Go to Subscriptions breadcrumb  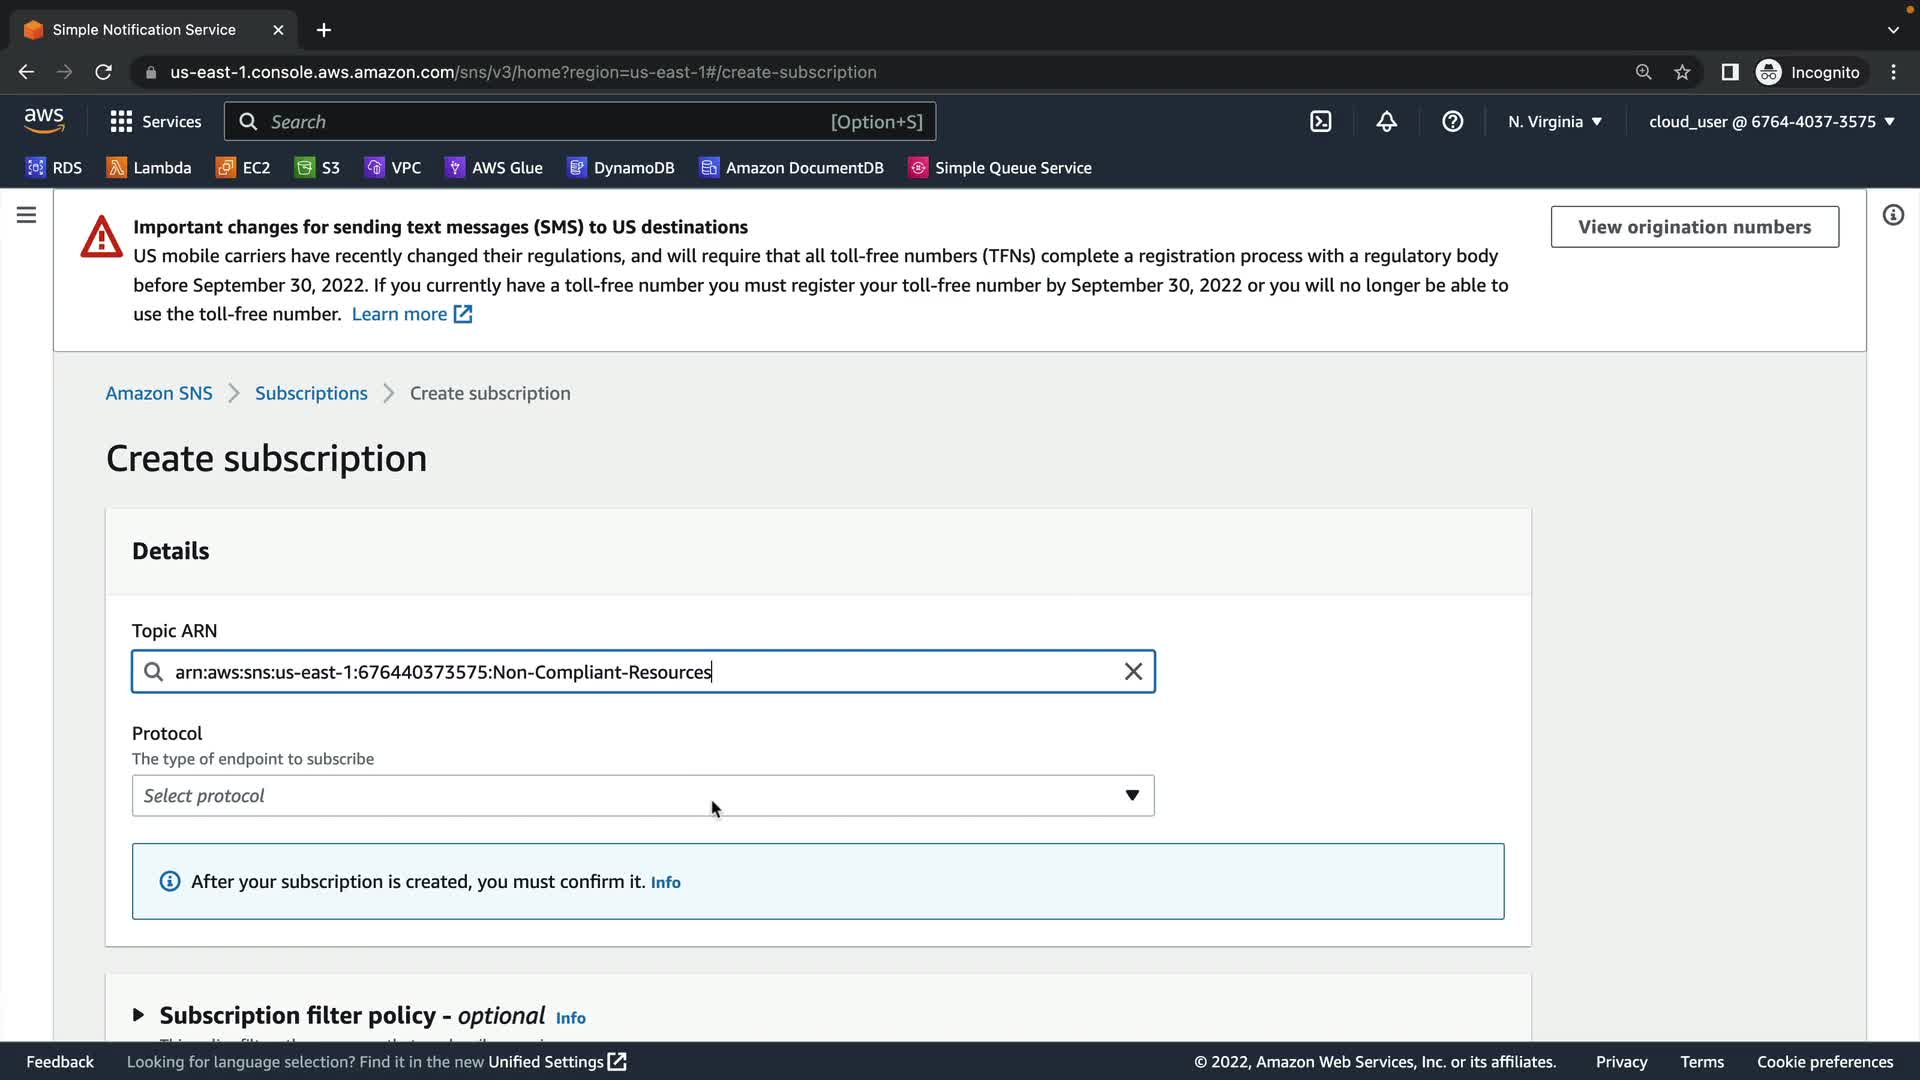tap(311, 393)
